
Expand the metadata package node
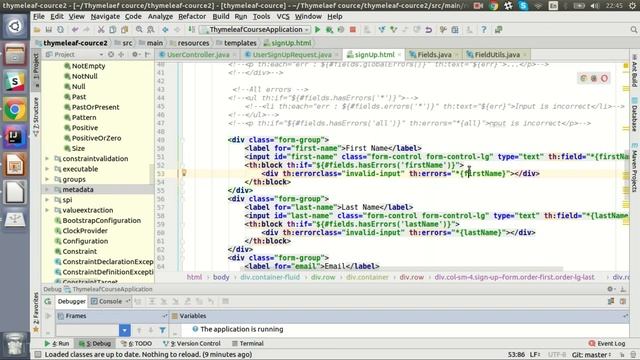click(x=47, y=189)
